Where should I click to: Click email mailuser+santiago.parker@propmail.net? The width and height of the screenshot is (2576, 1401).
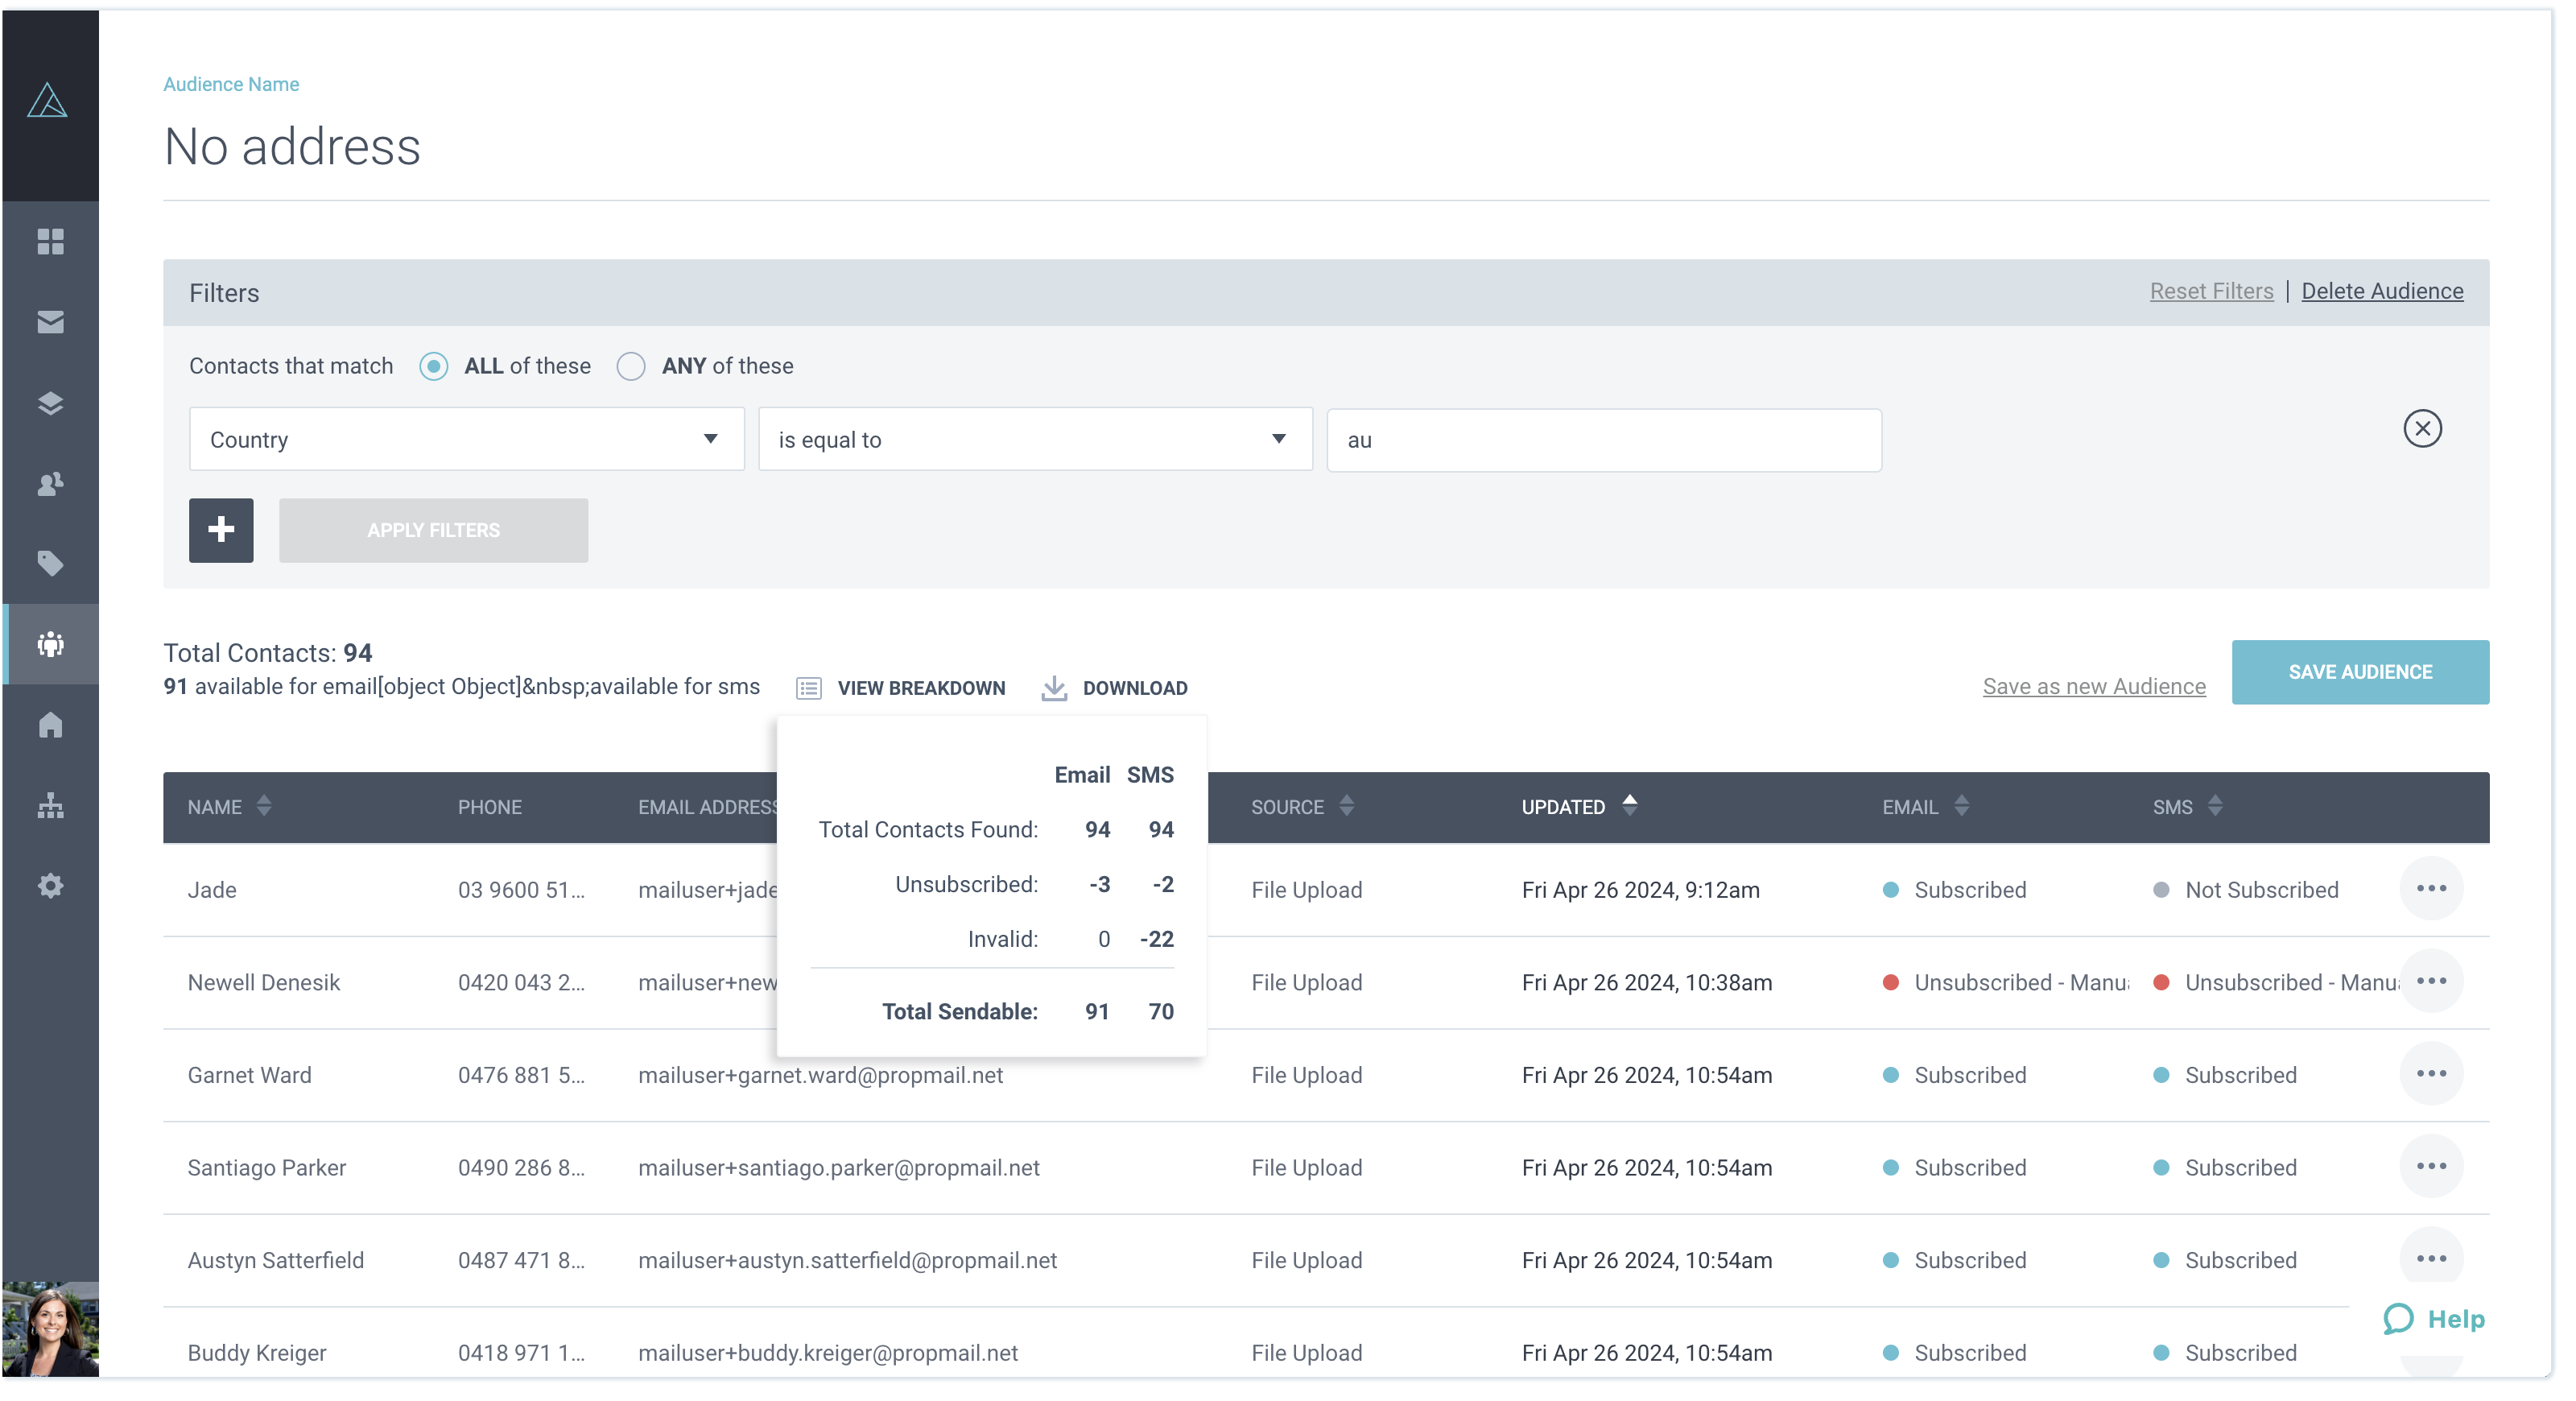point(839,1168)
